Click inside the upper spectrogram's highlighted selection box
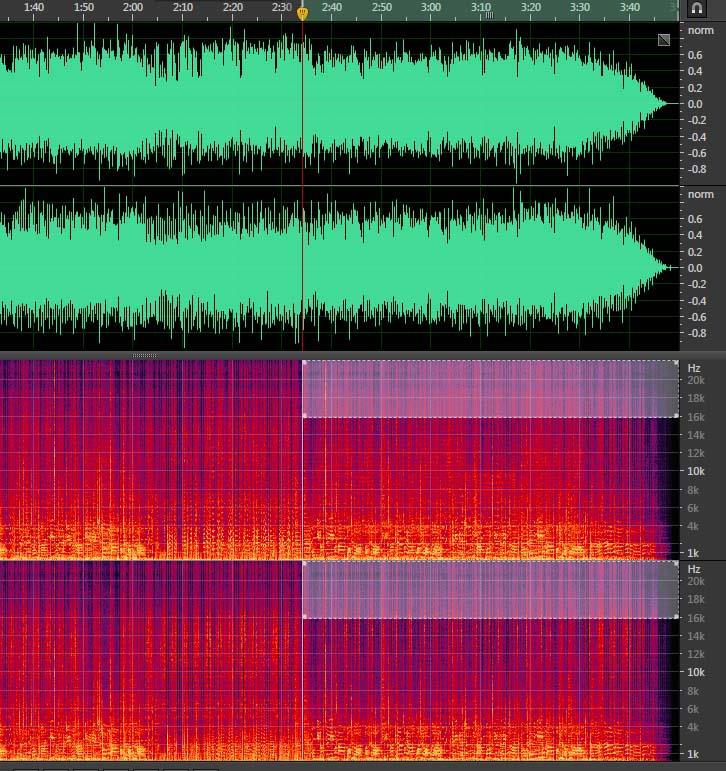 (490, 389)
